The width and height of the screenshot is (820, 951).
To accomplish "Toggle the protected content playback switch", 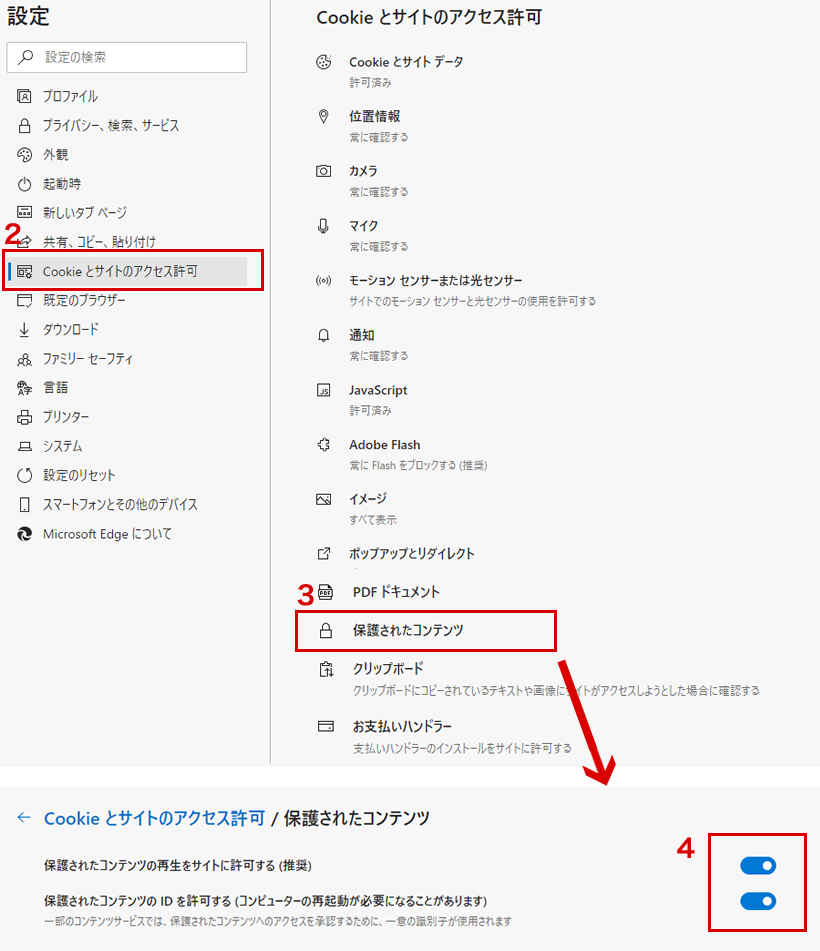I will pos(757,867).
